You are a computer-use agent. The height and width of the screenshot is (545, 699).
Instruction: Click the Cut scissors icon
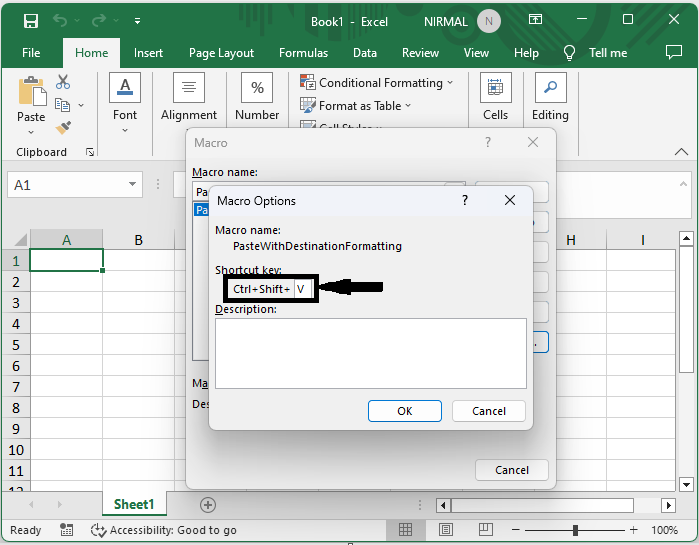tap(63, 82)
